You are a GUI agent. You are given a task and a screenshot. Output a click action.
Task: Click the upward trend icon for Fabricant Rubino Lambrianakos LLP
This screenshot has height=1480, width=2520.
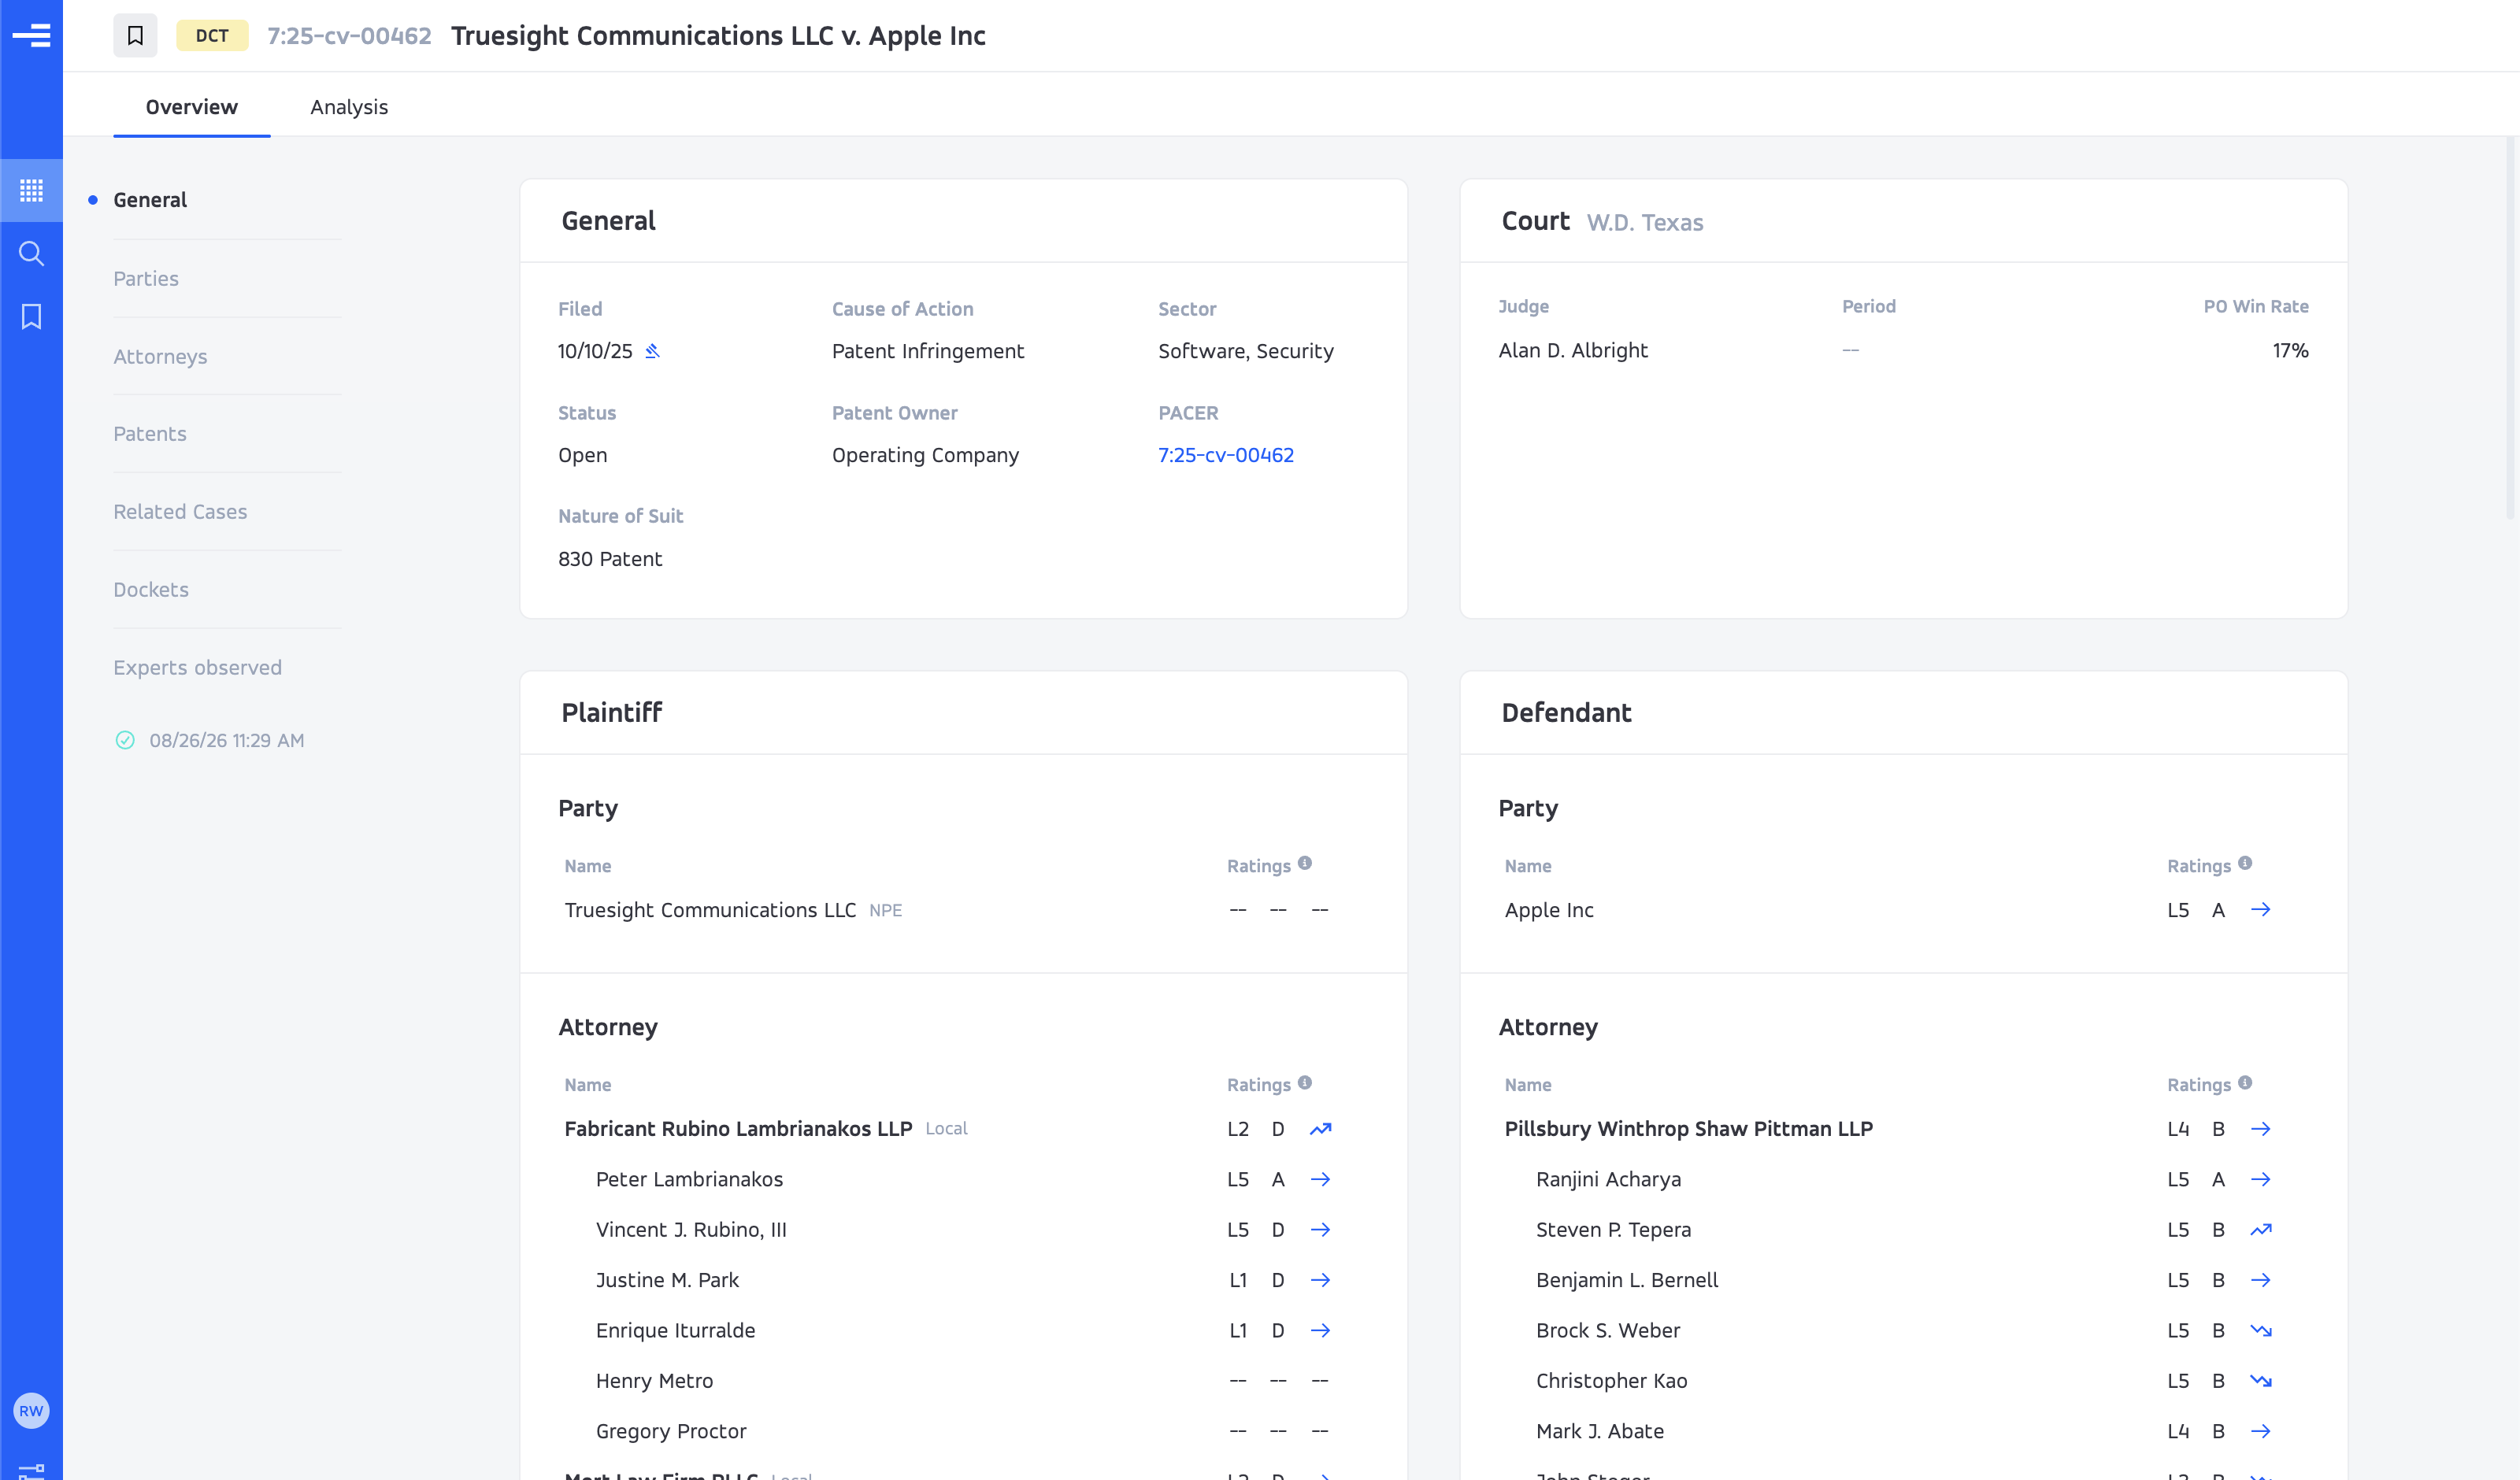pyautogui.click(x=1321, y=1129)
